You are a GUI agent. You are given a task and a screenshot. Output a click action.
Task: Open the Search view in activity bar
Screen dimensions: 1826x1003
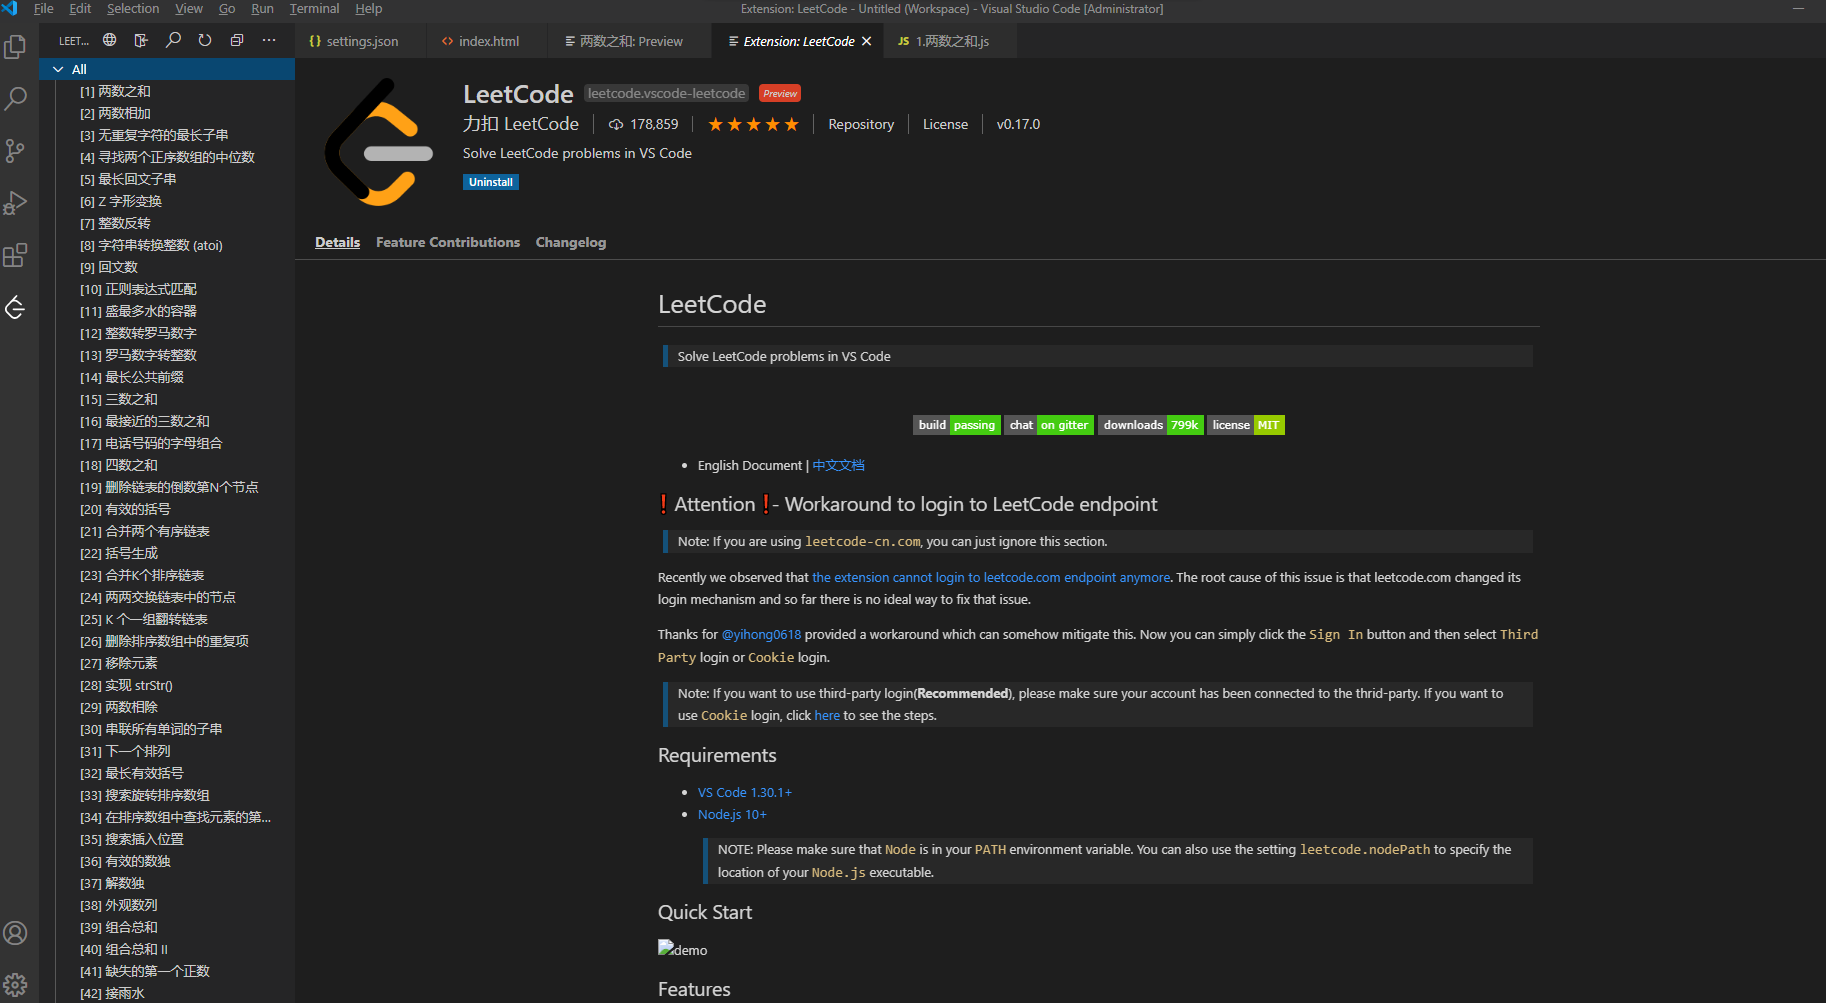click(16, 99)
